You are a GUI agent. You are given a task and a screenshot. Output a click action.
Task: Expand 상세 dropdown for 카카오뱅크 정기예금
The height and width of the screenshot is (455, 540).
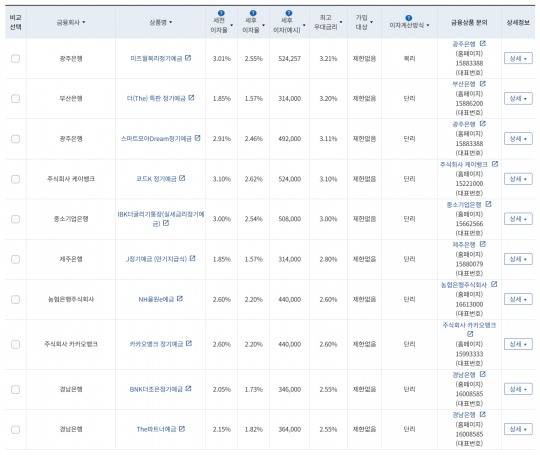(x=518, y=344)
